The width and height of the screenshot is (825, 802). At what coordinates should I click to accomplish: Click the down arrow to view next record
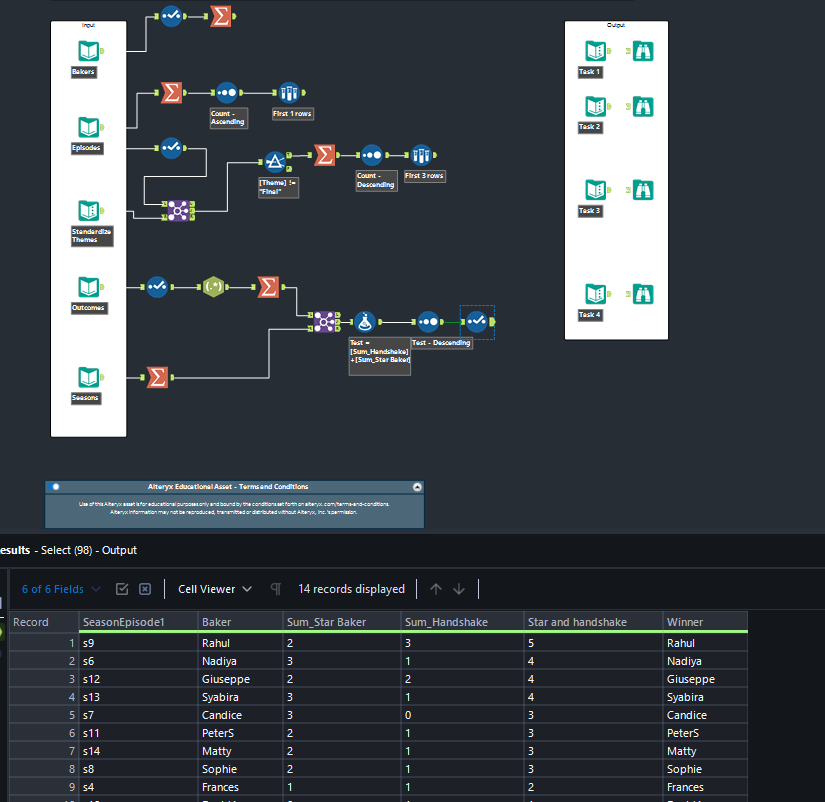click(x=459, y=589)
